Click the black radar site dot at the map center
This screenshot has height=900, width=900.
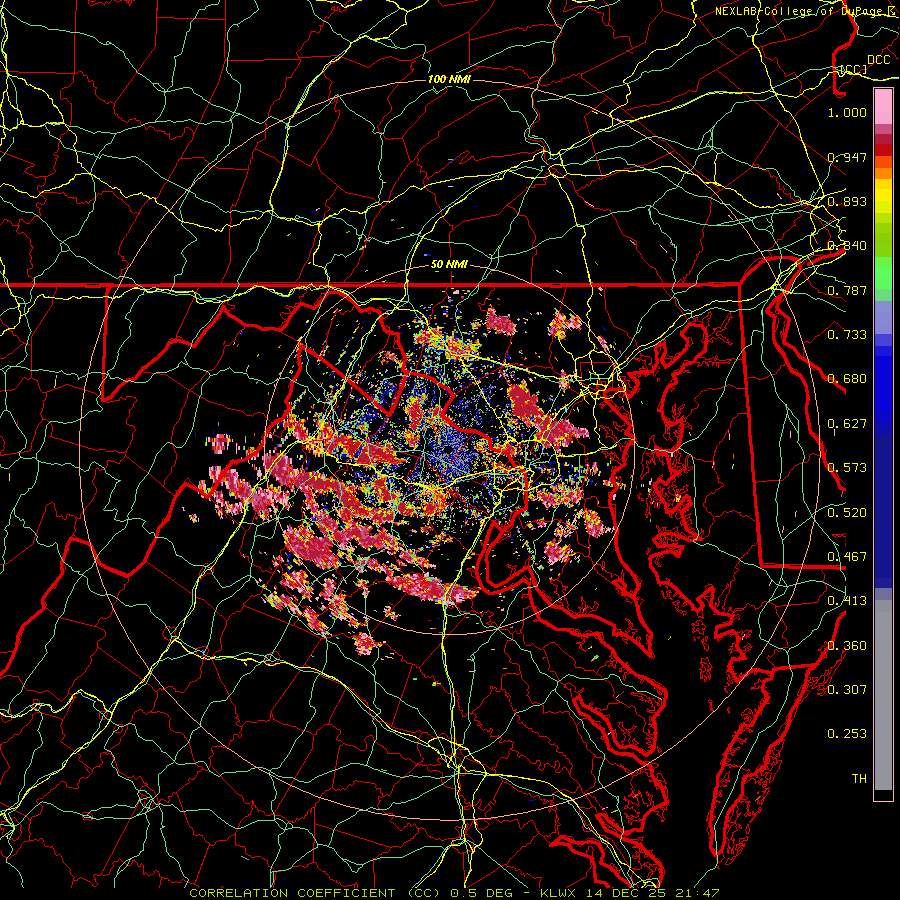point(448,451)
